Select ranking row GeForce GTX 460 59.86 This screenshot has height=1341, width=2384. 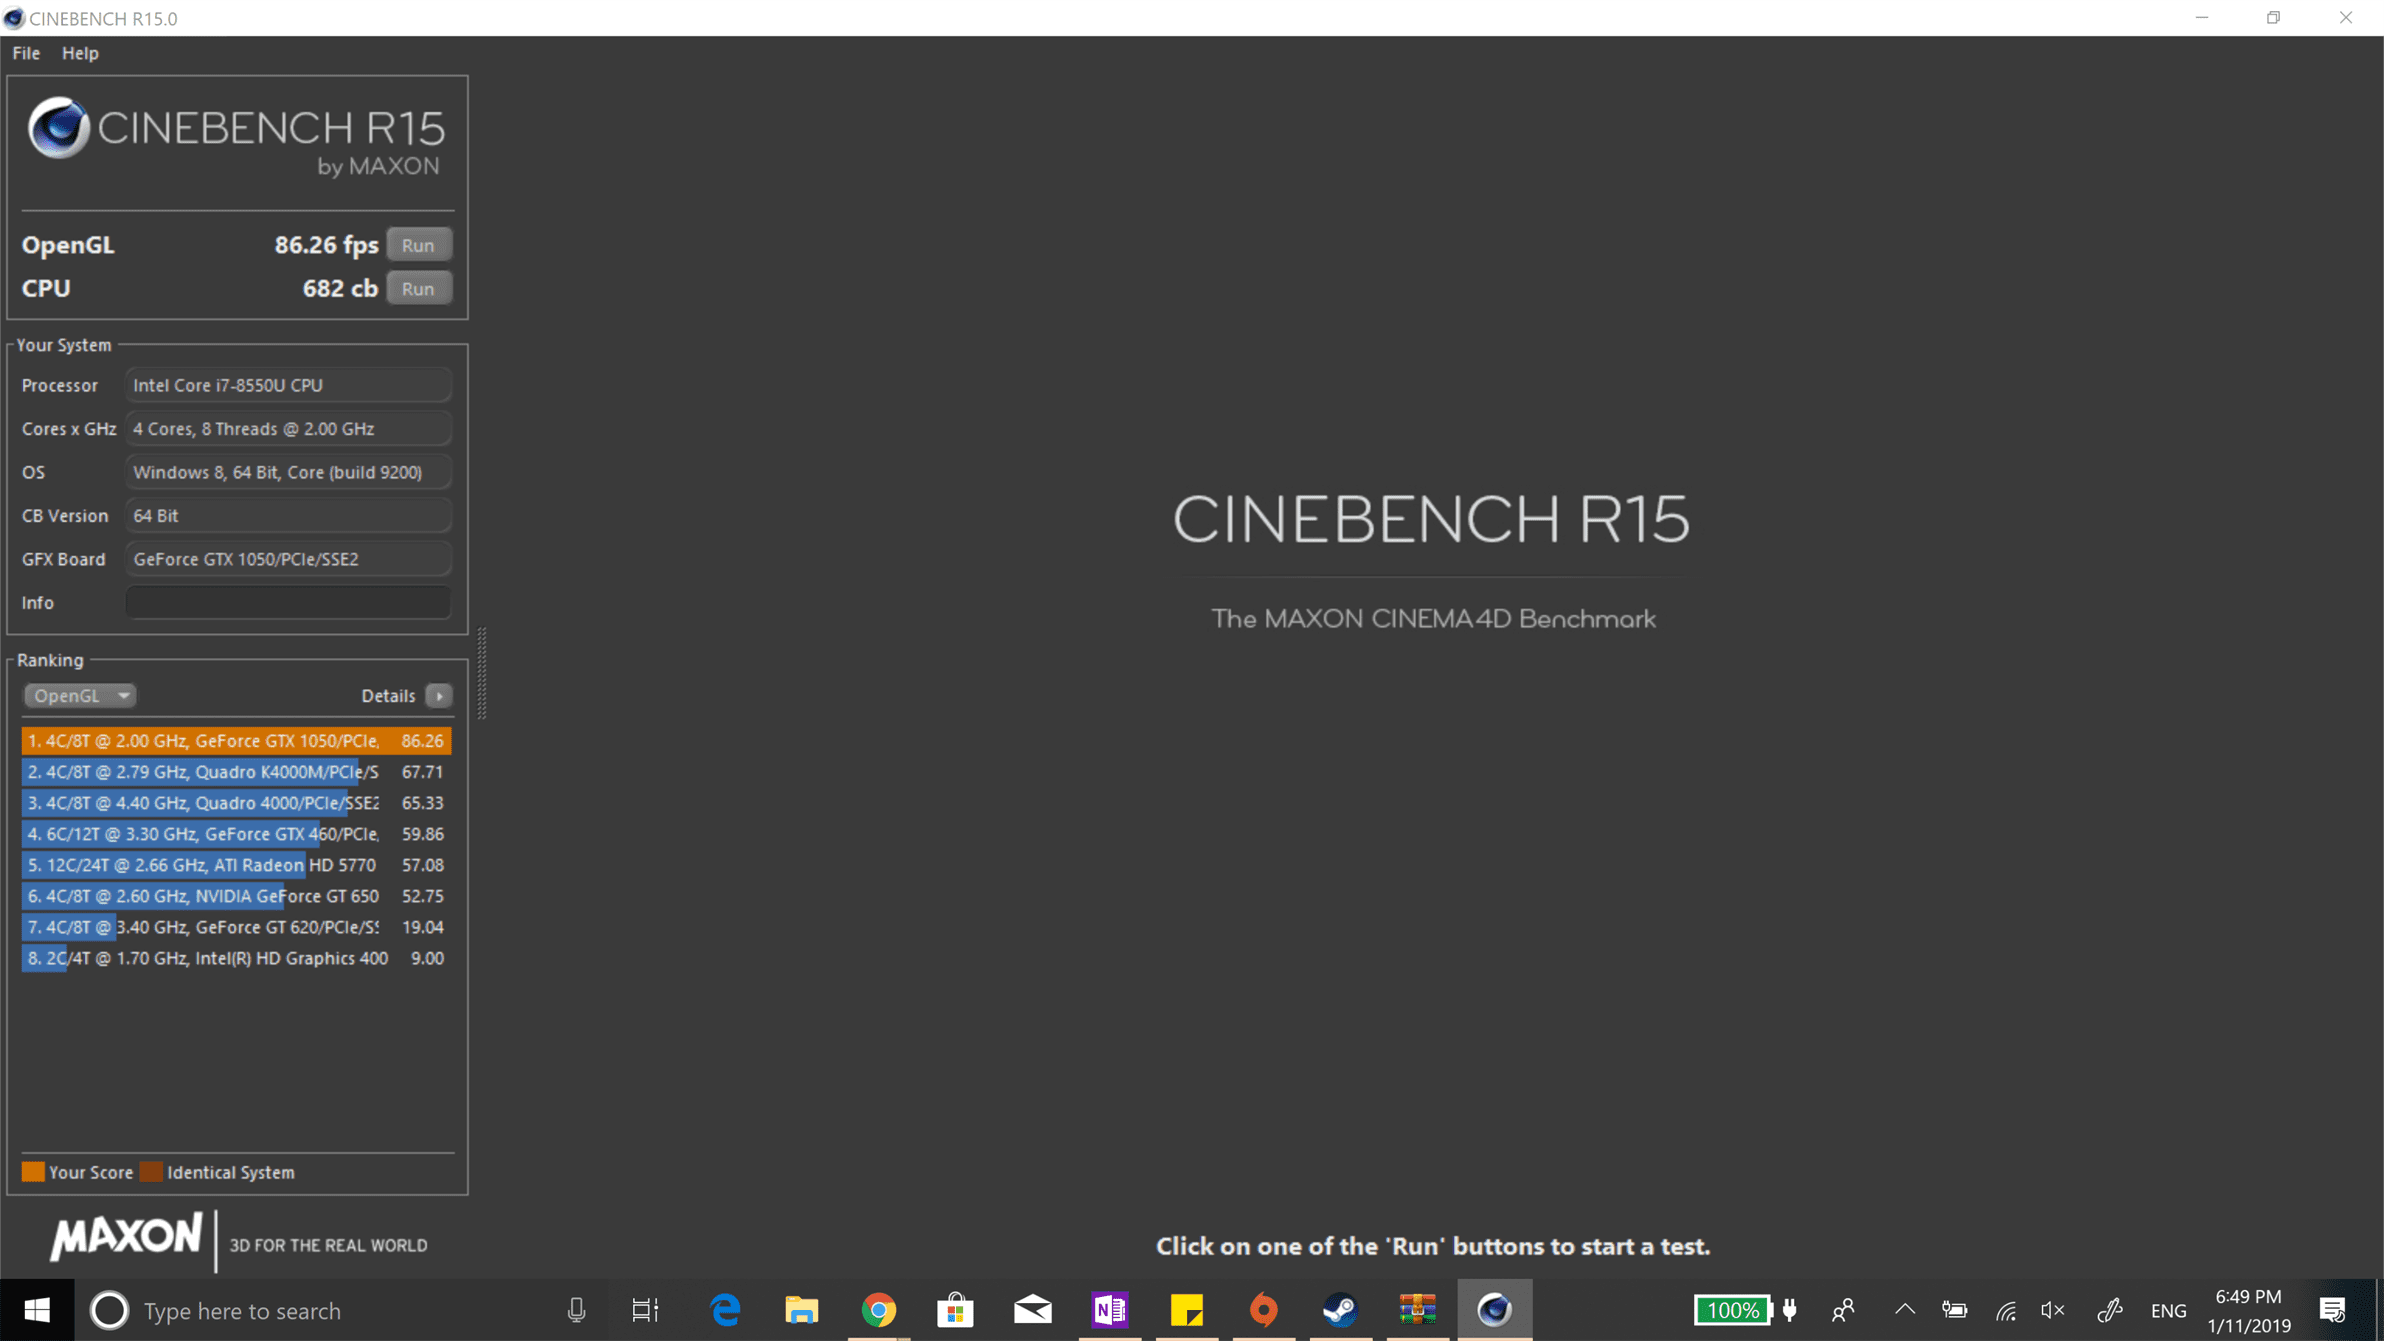tap(236, 834)
